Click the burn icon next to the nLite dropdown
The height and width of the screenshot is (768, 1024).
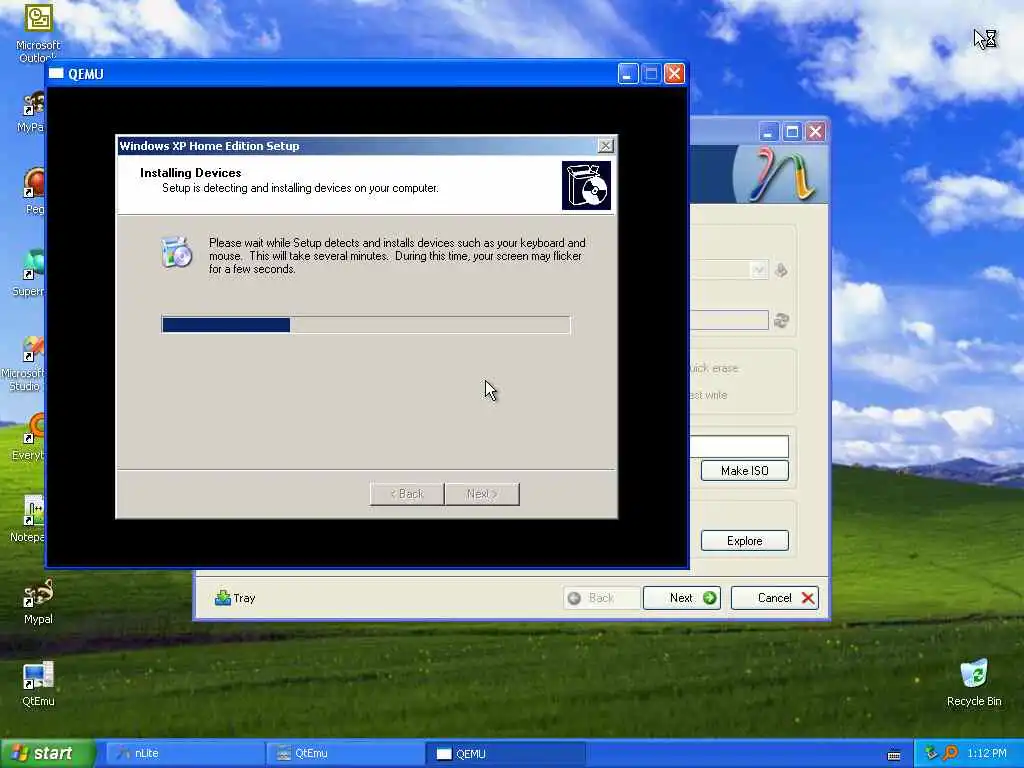point(781,270)
